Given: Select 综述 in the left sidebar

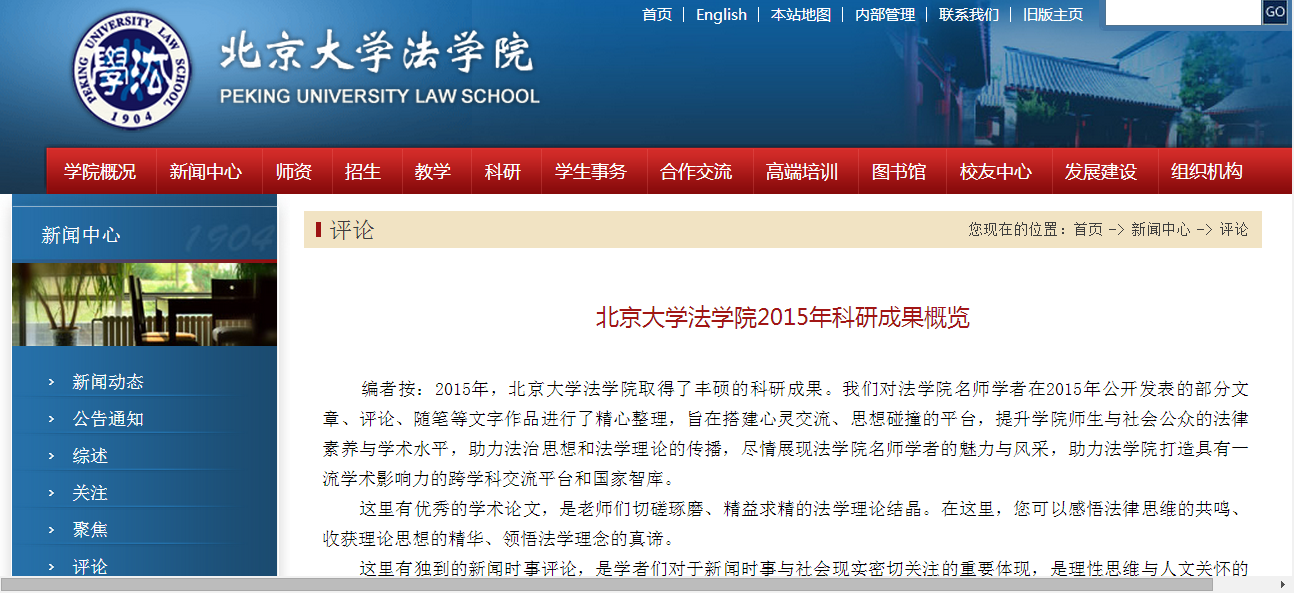Looking at the screenshot, I should [90, 456].
